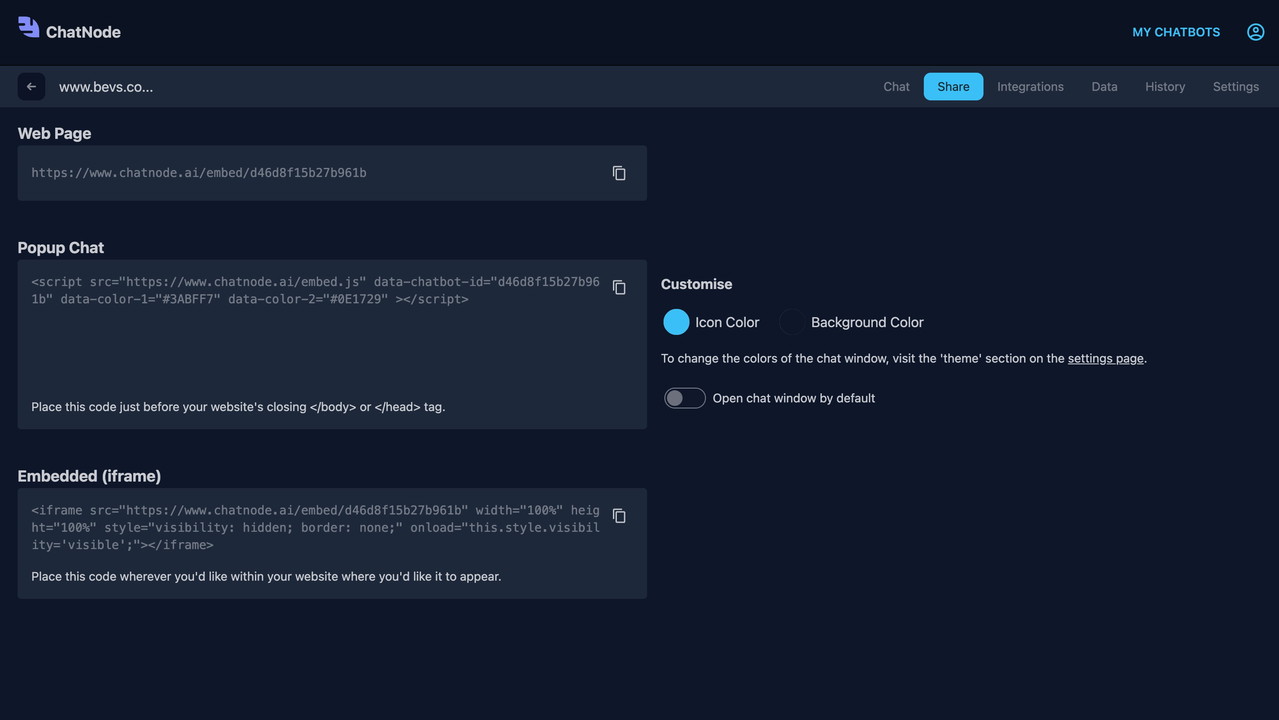Viewport: 1279px width, 720px height.
Task: Follow the settings page link
Action: [x=1105, y=358]
